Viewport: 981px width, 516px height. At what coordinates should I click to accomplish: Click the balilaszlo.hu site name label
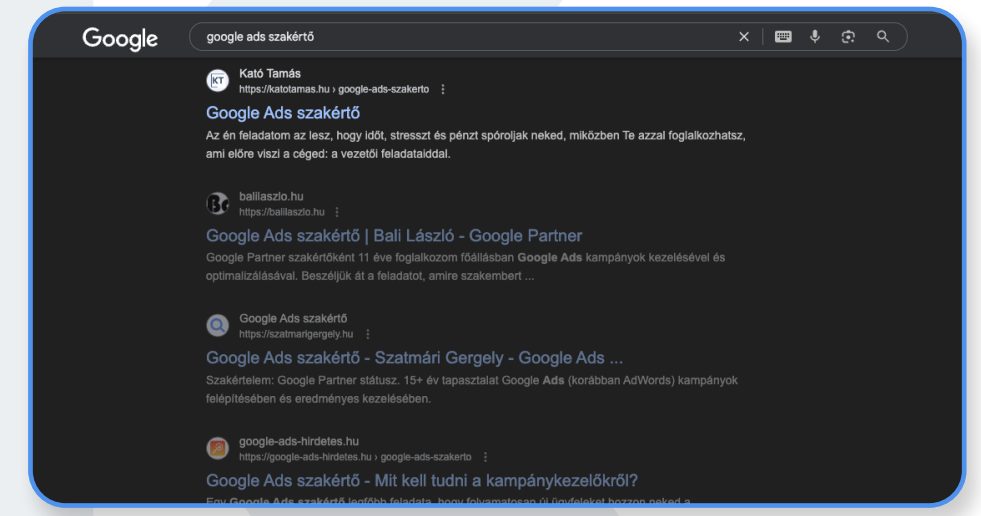pos(271,196)
